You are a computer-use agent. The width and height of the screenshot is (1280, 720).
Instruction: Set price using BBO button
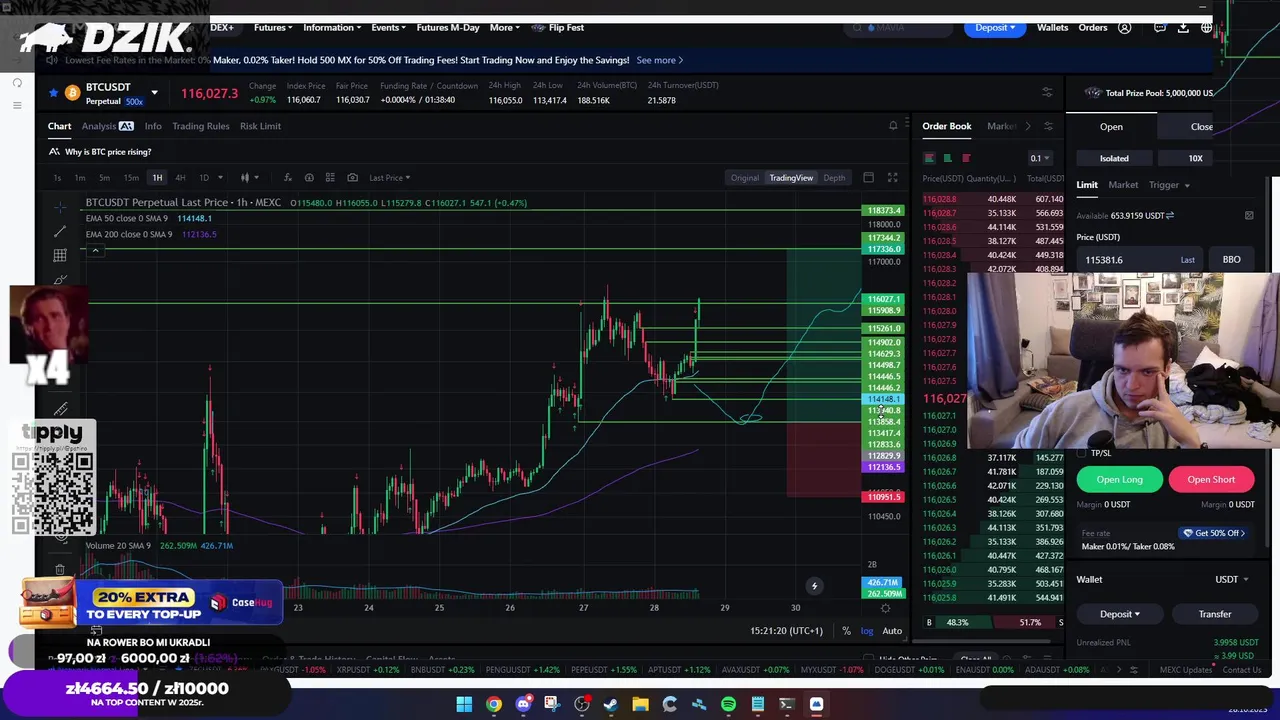pyautogui.click(x=1231, y=260)
